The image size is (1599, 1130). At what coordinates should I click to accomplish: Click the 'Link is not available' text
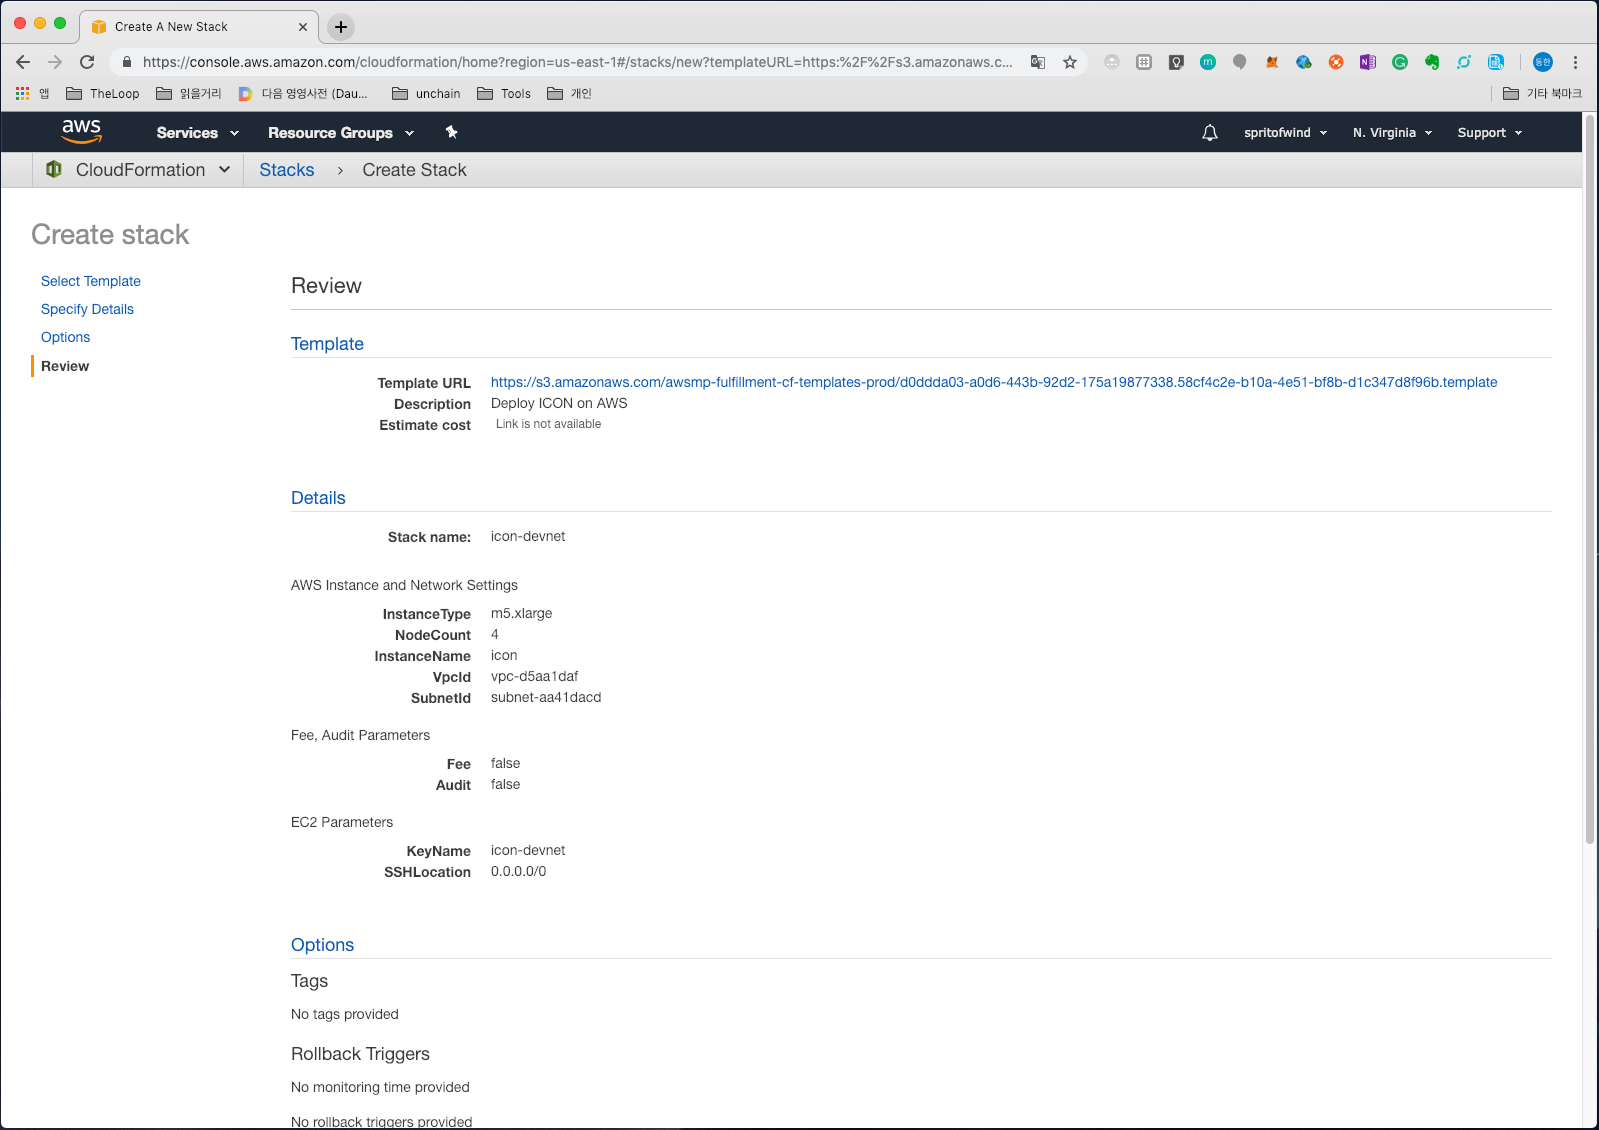pyautogui.click(x=548, y=424)
